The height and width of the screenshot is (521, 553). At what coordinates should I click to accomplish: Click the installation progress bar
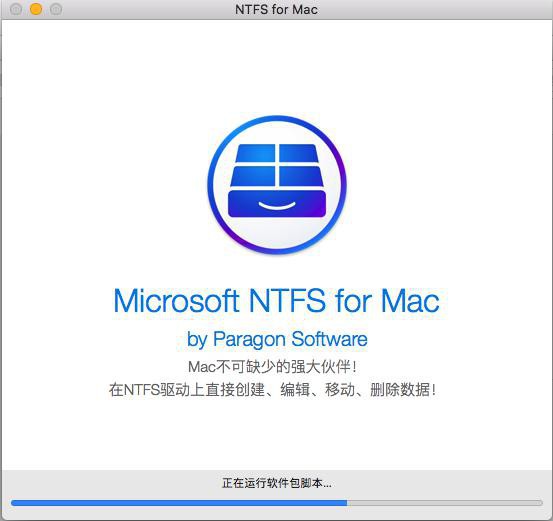click(276, 503)
